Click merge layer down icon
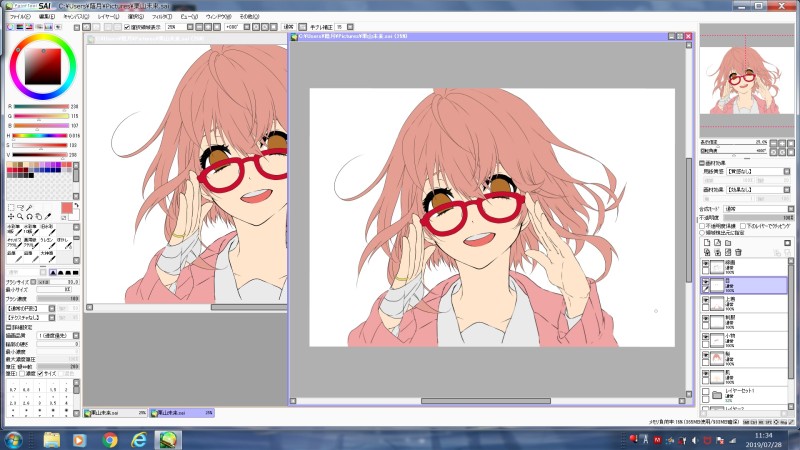 point(717,252)
